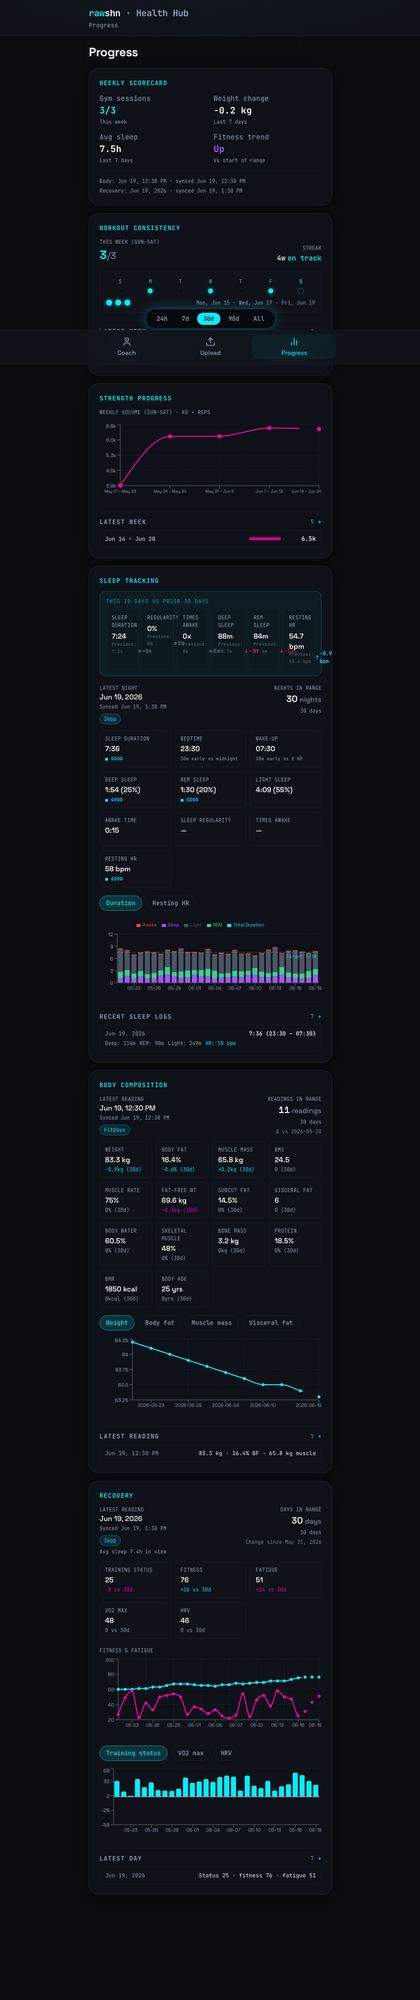Click the Jun 7 - Jun 13 strength chart point

coord(269,428)
